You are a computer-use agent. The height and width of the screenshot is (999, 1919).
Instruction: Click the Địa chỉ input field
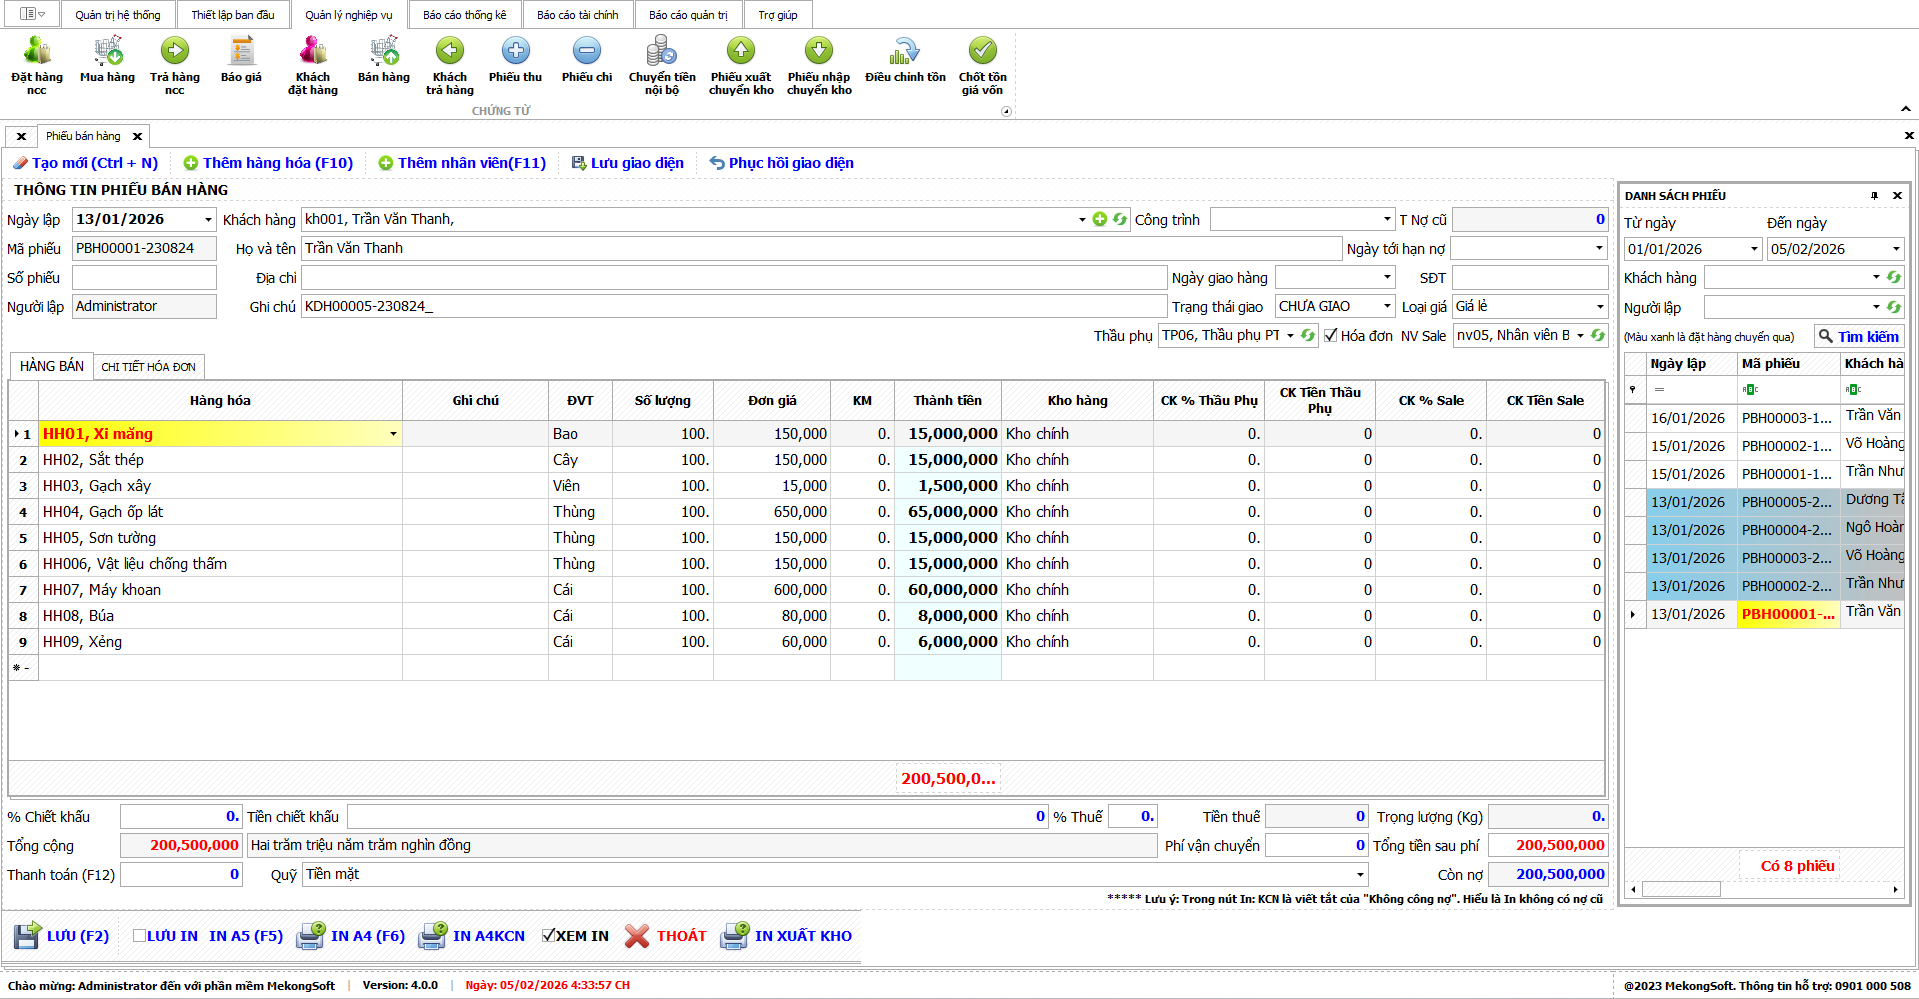(x=734, y=278)
